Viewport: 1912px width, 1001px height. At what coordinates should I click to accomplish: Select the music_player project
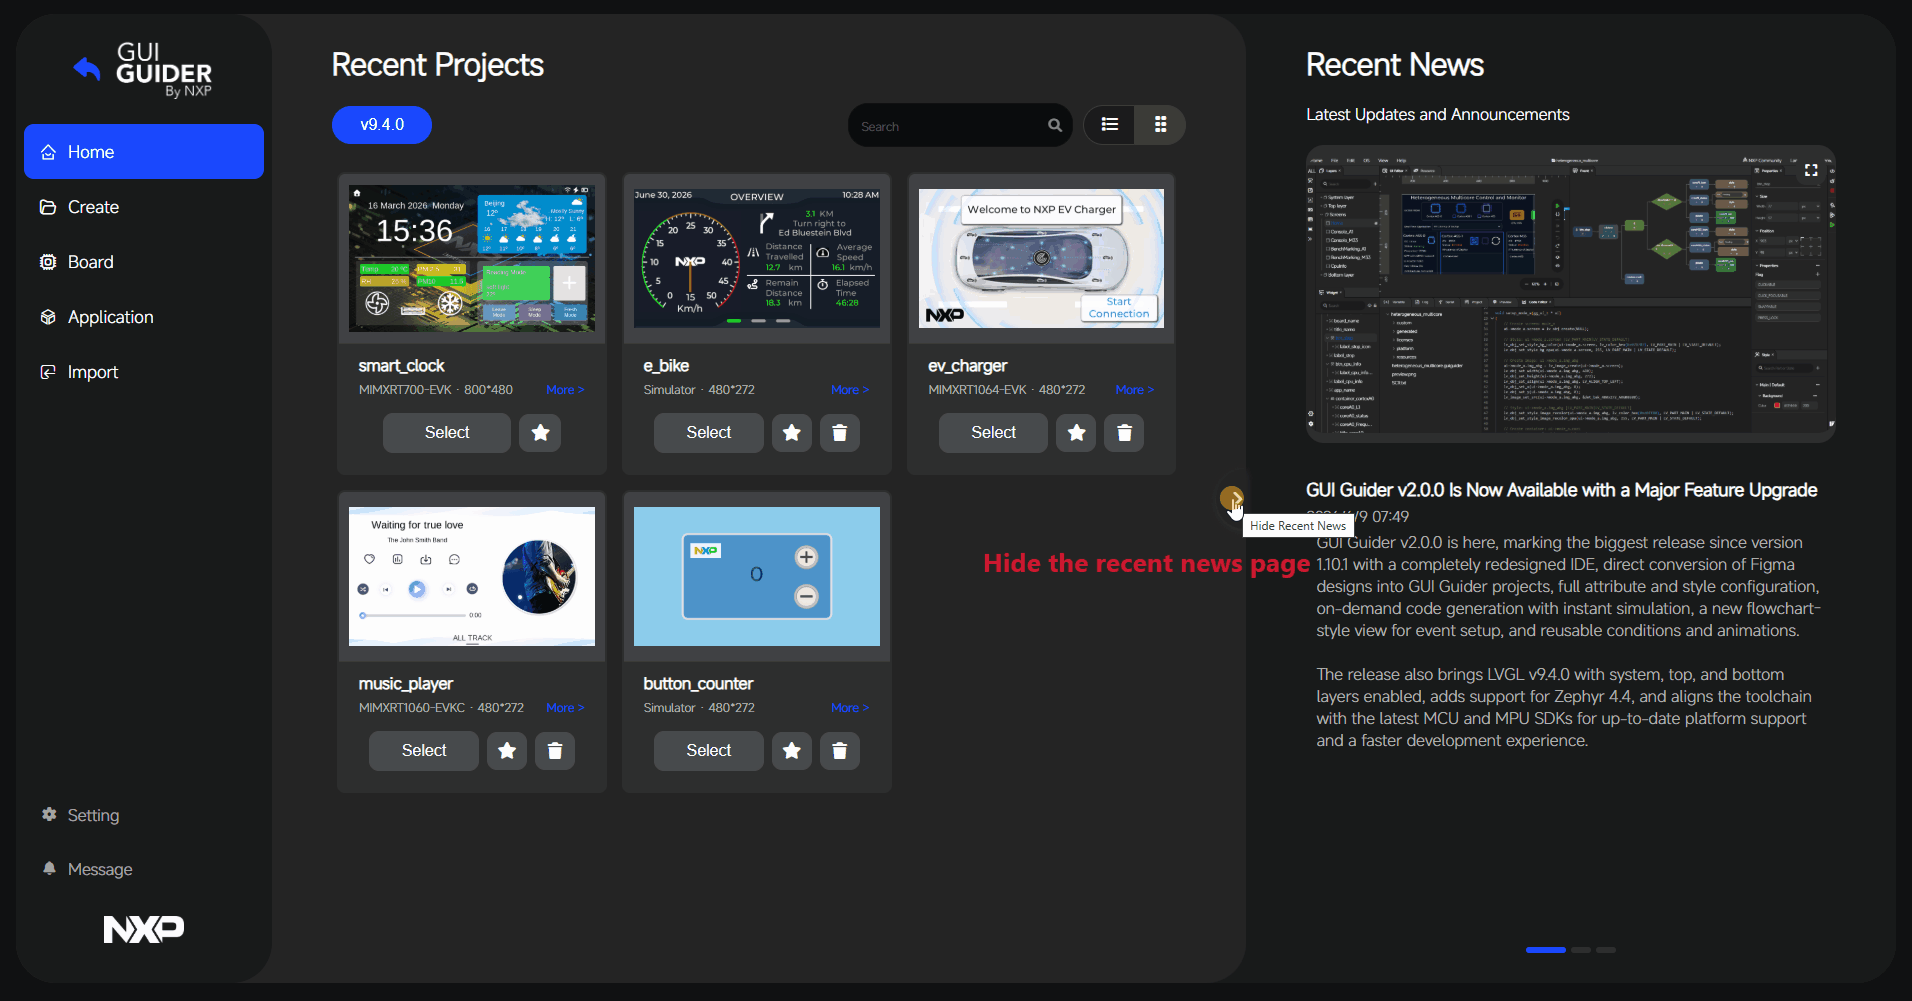[x=424, y=751]
